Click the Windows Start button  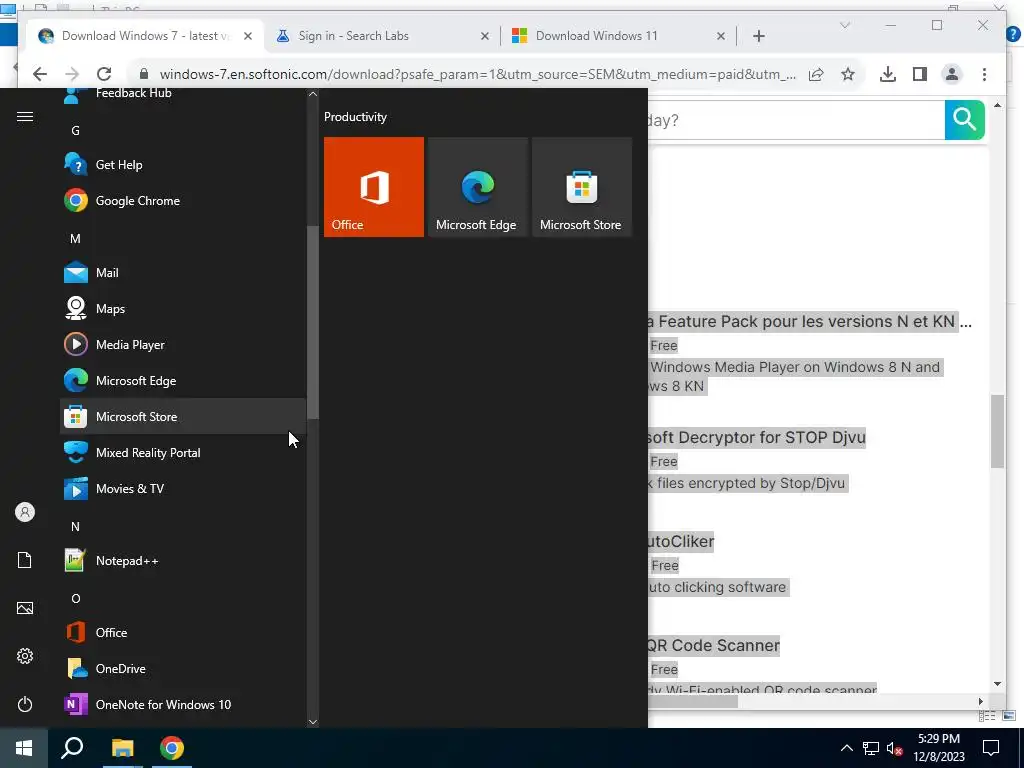(24, 748)
